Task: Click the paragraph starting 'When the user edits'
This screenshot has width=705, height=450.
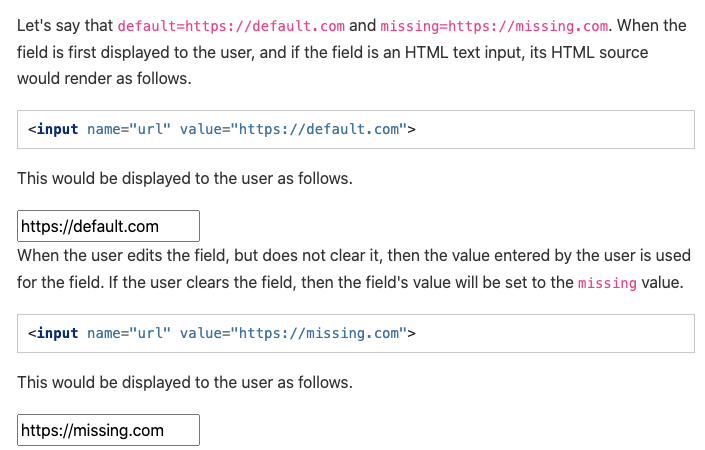Action: pos(354,269)
